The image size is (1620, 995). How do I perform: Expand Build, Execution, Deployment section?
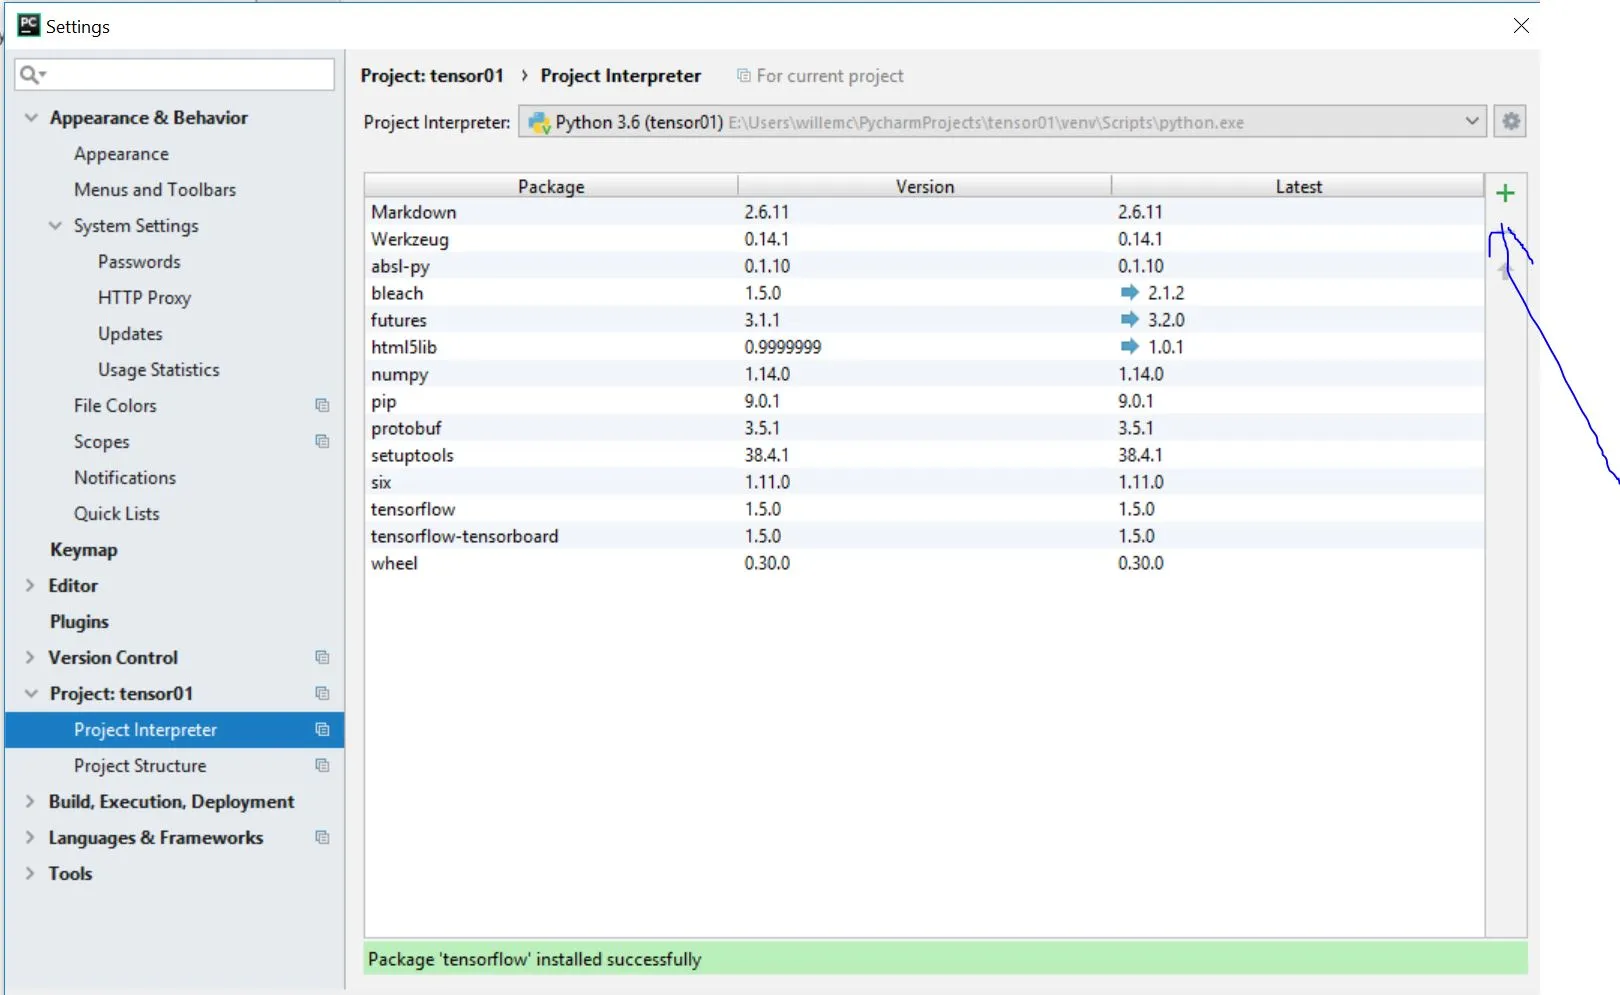pyautogui.click(x=30, y=801)
